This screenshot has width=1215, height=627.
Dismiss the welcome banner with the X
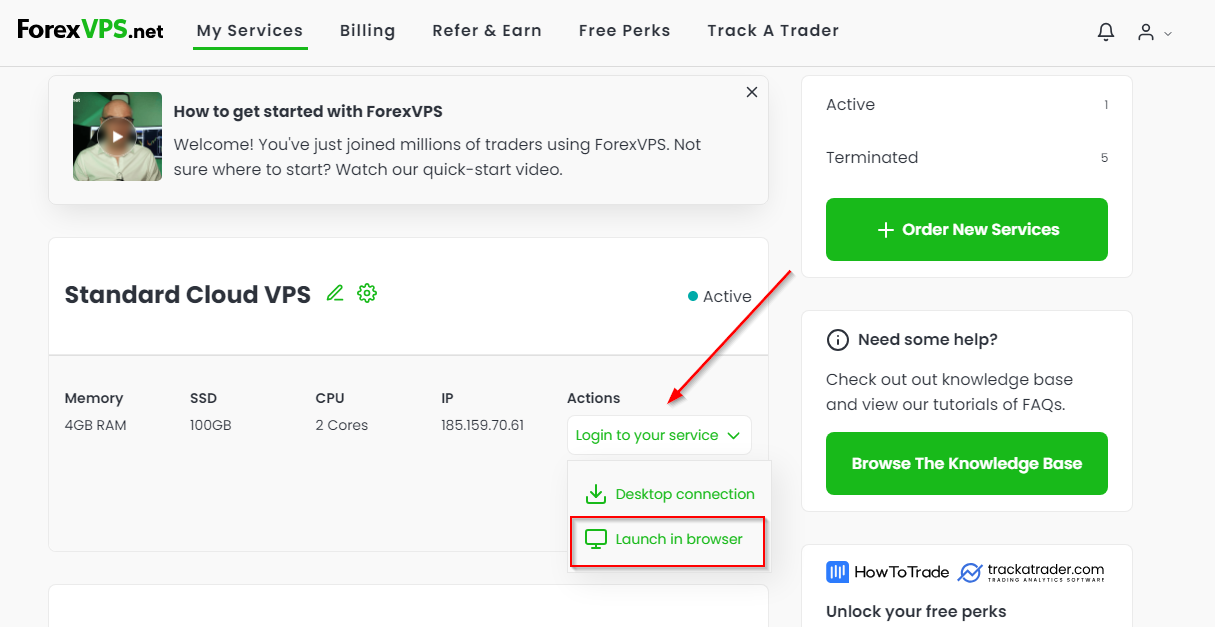pos(751,91)
